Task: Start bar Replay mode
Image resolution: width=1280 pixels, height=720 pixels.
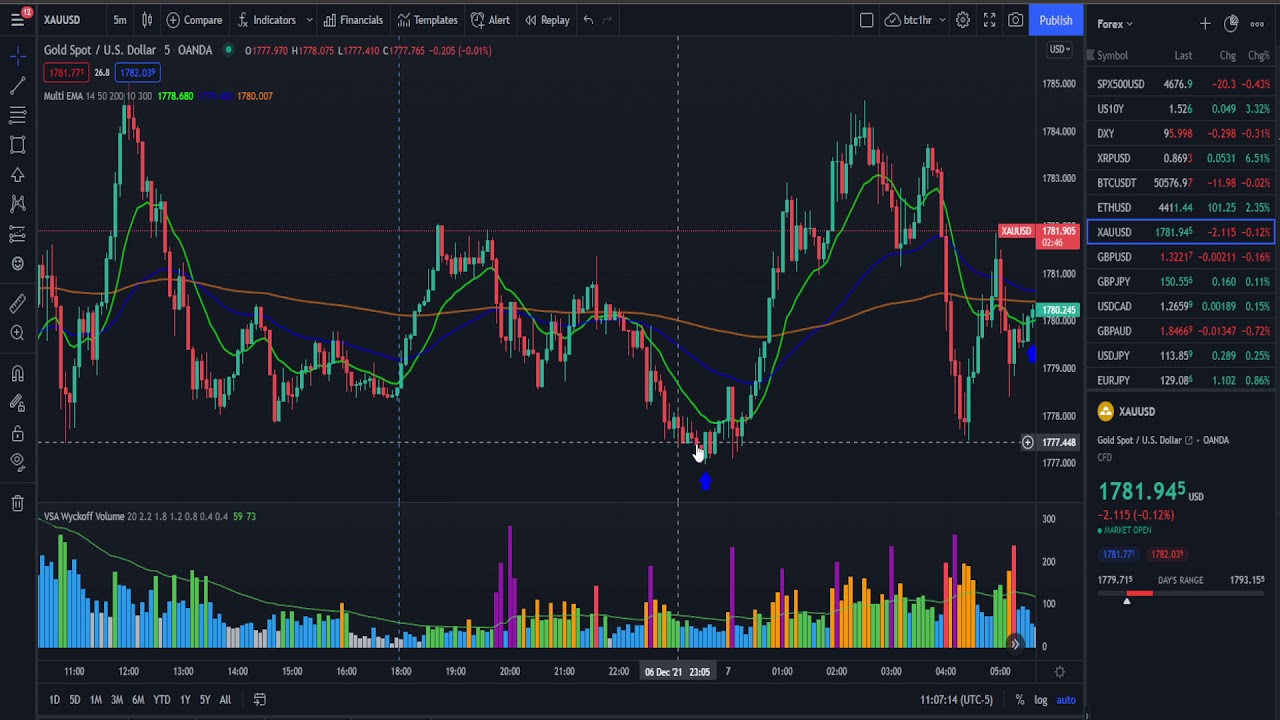Action: (547, 20)
